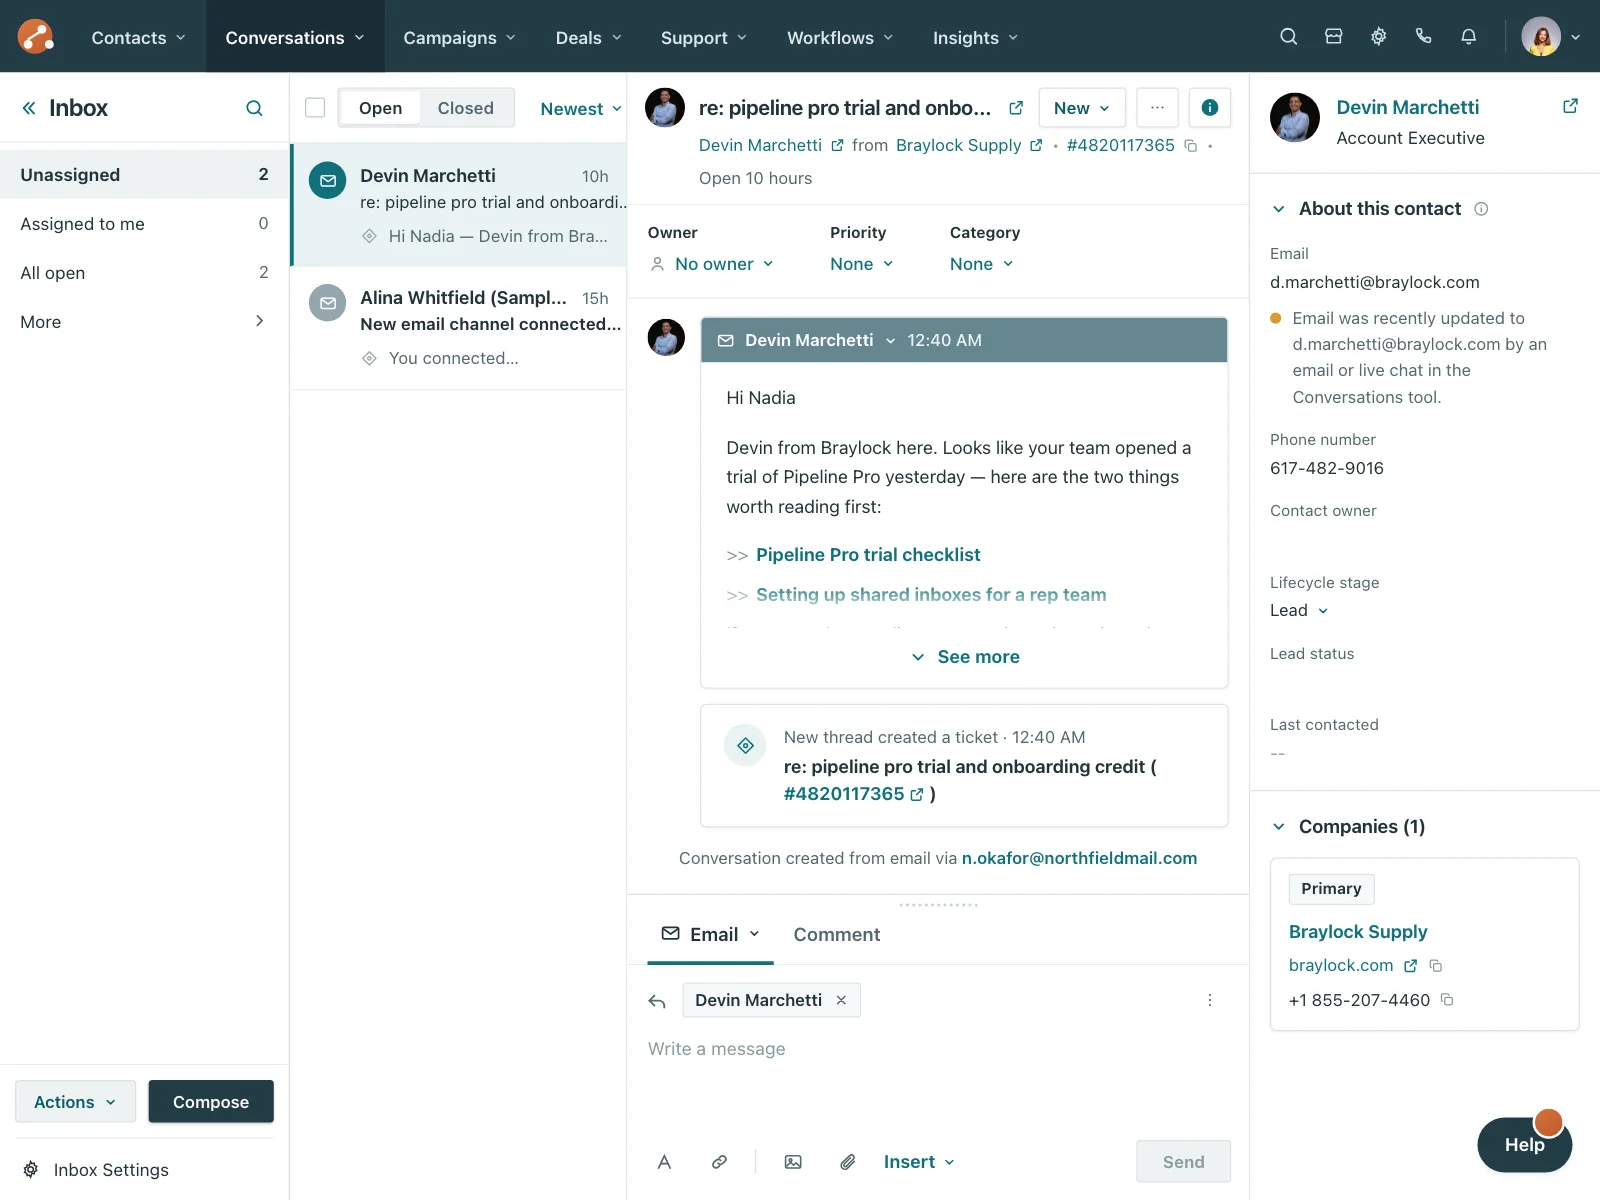1600x1200 pixels.
Task: Open the New status dropdown
Action: (1082, 108)
